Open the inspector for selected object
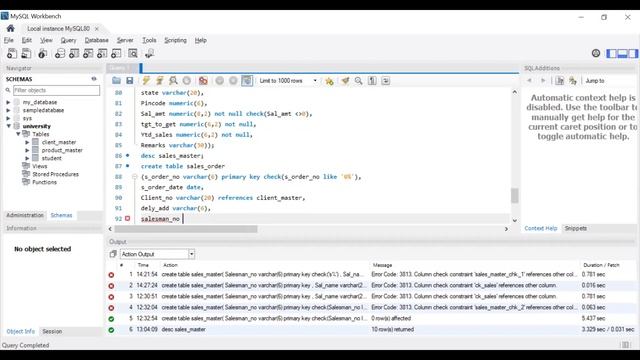The width and height of the screenshot is (640, 360). tap(42, 53)
